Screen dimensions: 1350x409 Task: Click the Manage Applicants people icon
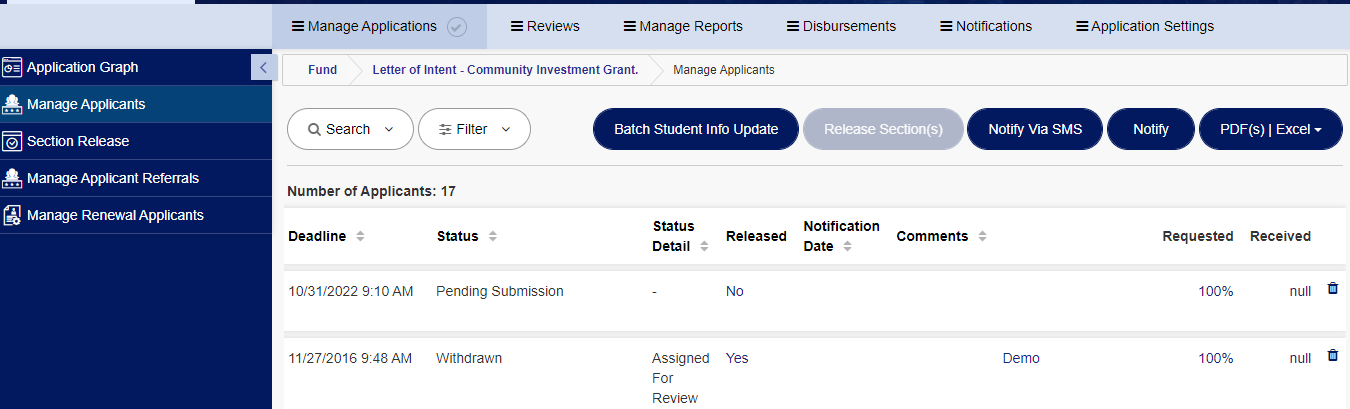coord(12,104)
